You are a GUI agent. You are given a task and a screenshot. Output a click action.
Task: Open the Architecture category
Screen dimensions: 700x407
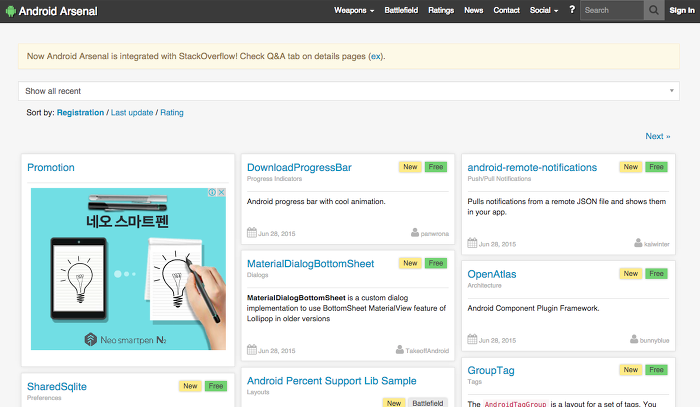[484, 285]
